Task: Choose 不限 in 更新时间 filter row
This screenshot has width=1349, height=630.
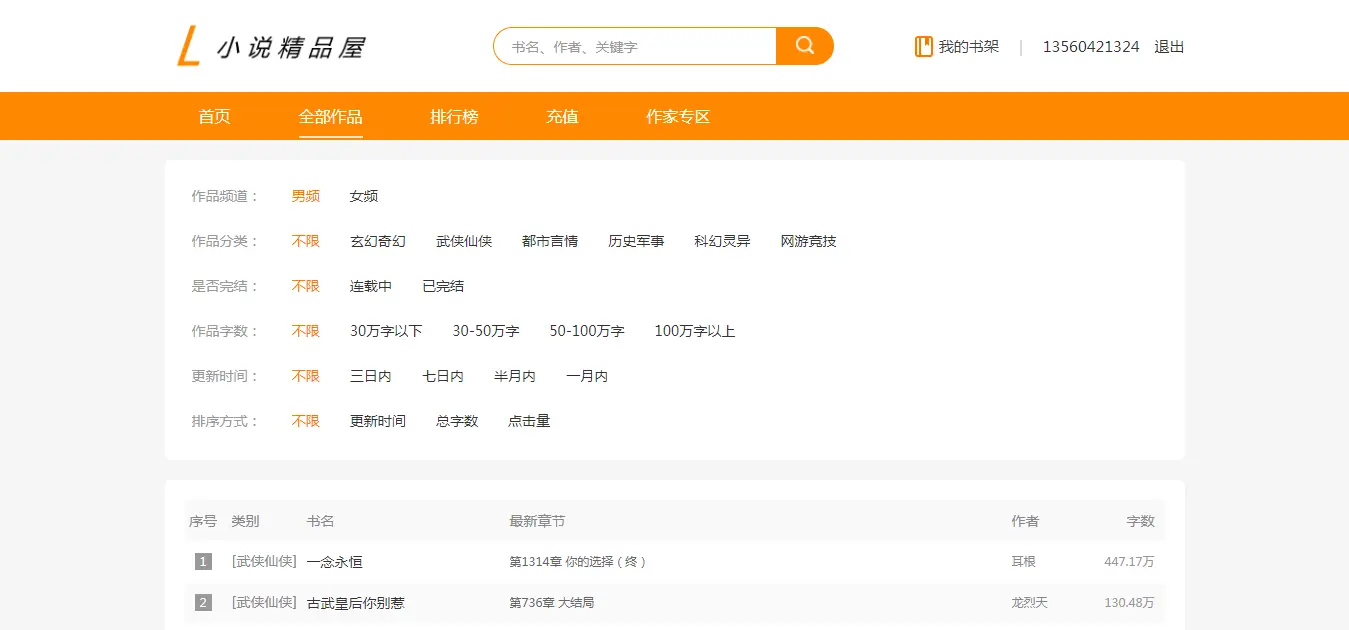Action: (x=306, y=376)
